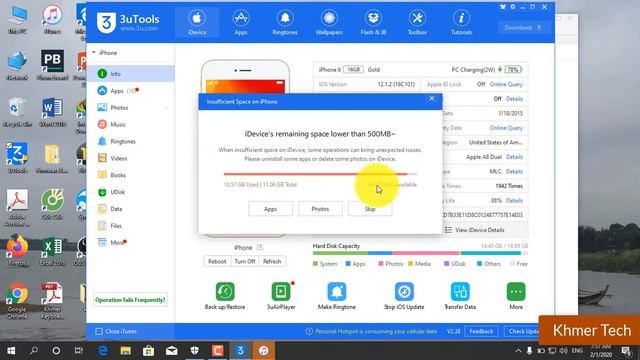The image size is (640, 360).
Task: Open the Tutorials tab
Action: click(461, 22)
